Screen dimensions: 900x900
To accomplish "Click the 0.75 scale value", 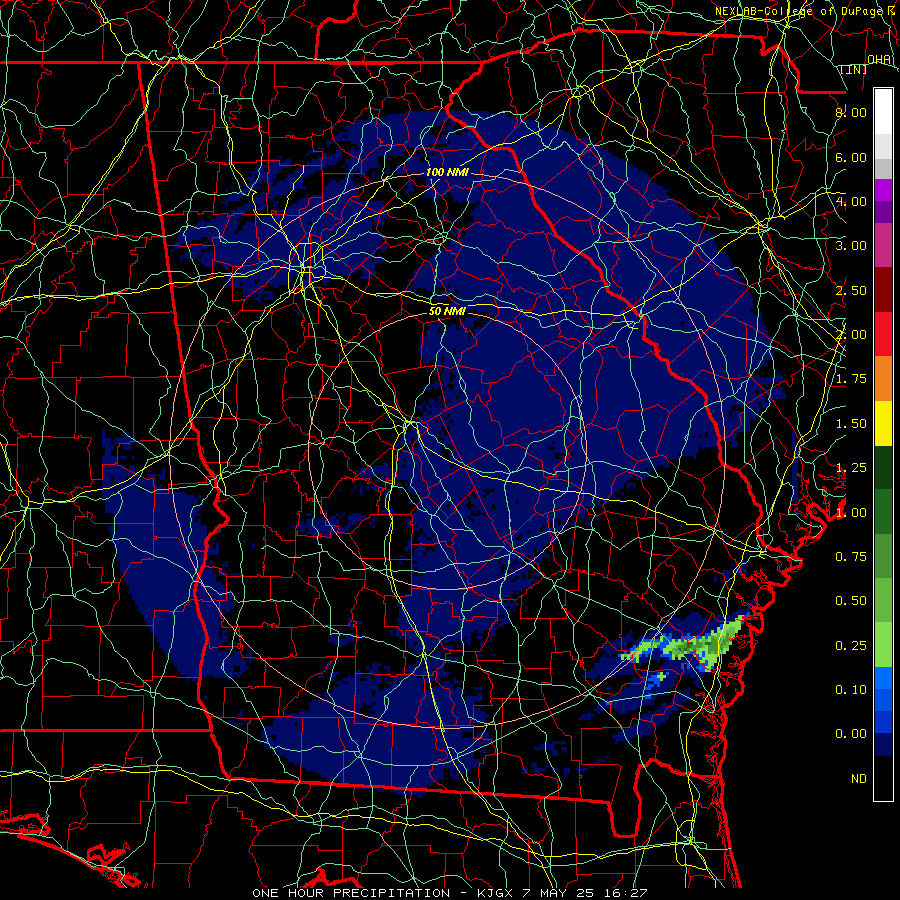I will click(x=851, y=557).
